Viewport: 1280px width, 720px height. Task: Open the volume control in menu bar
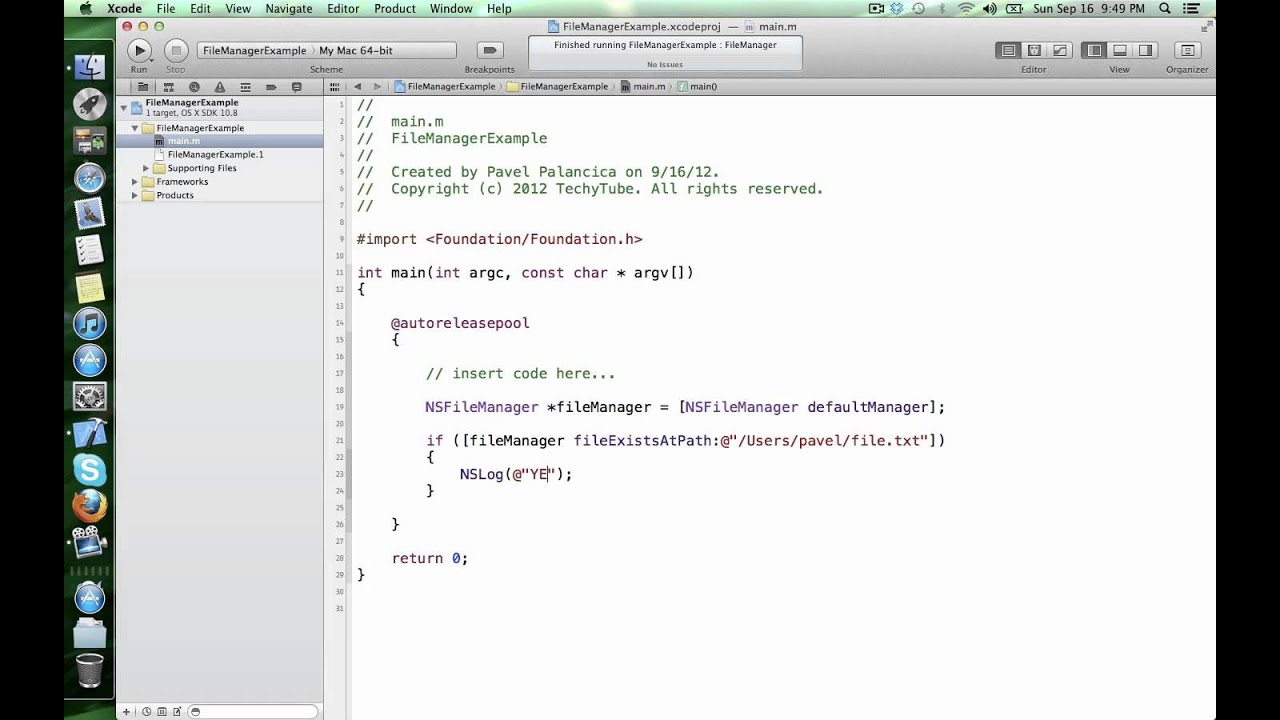coord(988,8)
